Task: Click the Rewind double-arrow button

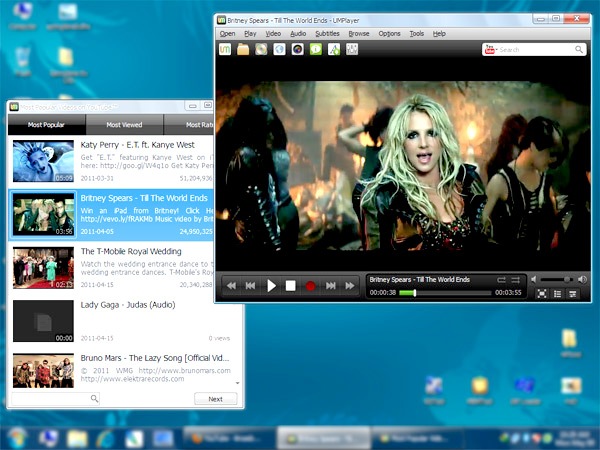Action: click(232, 286)
